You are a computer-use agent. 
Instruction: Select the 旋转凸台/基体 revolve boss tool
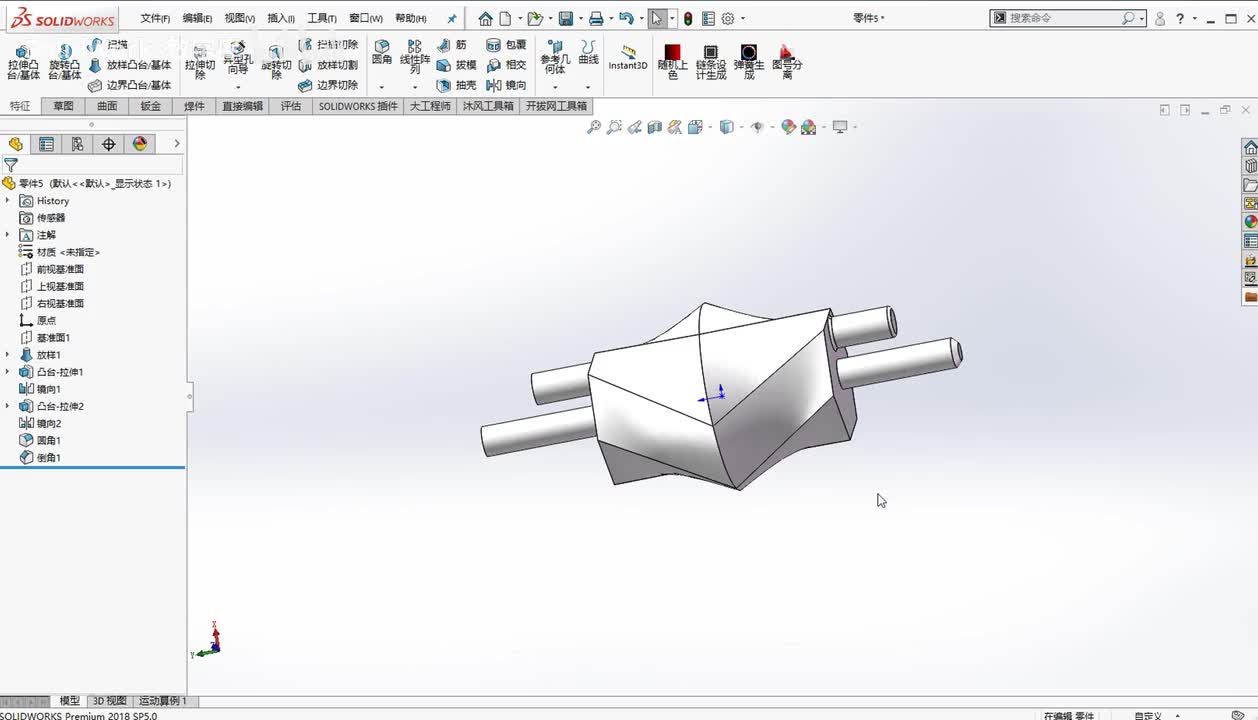pos(65,62)
